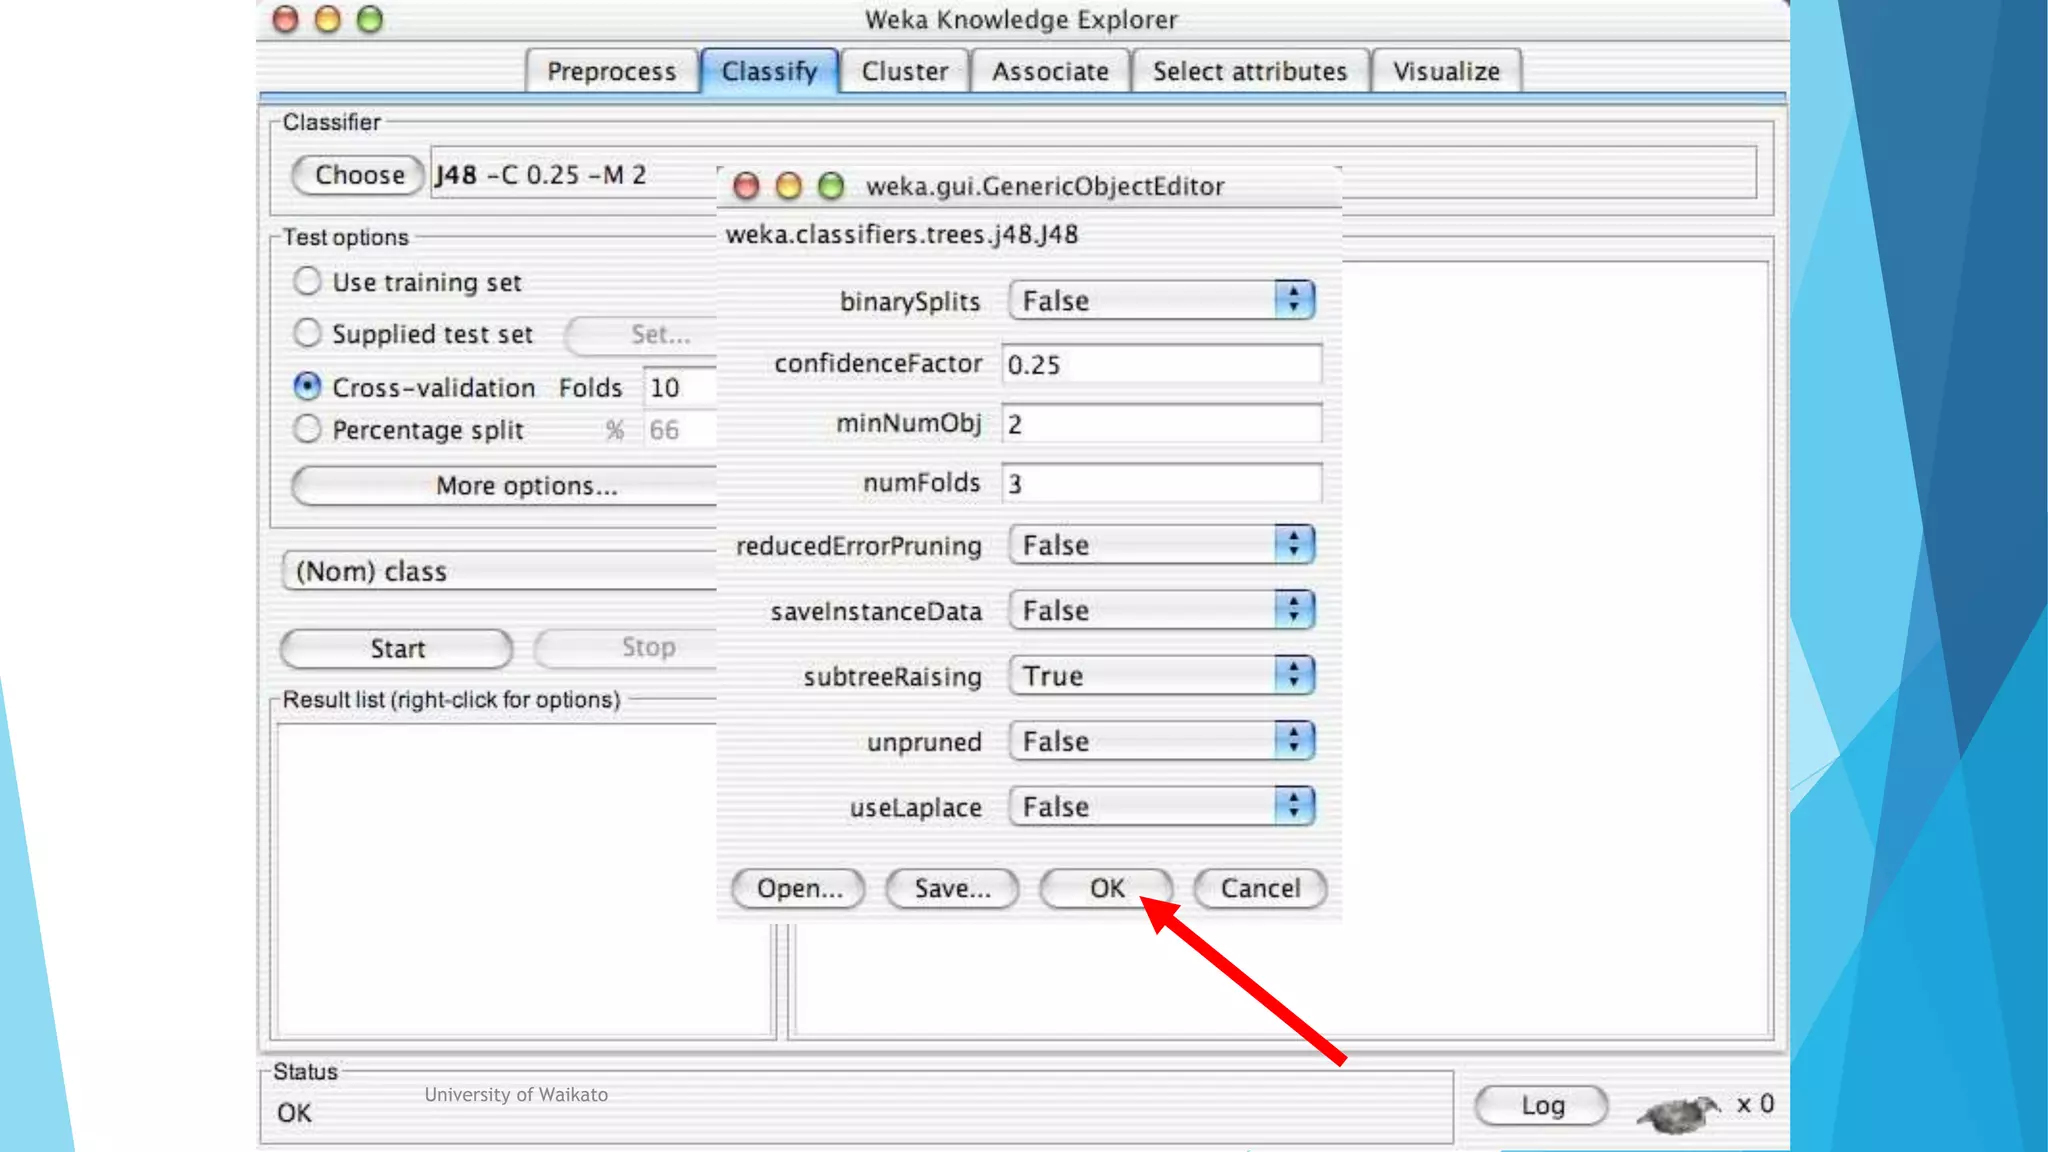The width and height of the screenshot is (2048, 1152).
Task: Switch to the Preprocess tab
Action: point(611,71)
